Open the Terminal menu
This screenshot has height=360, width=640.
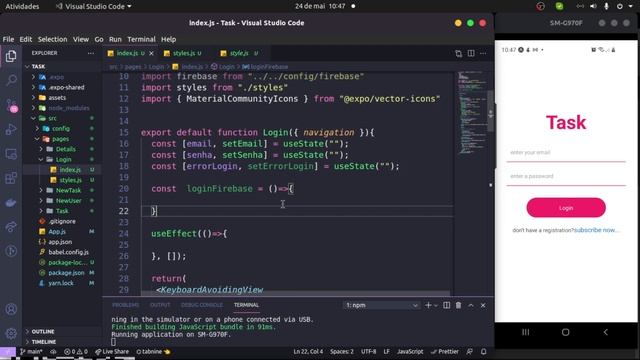[141, 39]
